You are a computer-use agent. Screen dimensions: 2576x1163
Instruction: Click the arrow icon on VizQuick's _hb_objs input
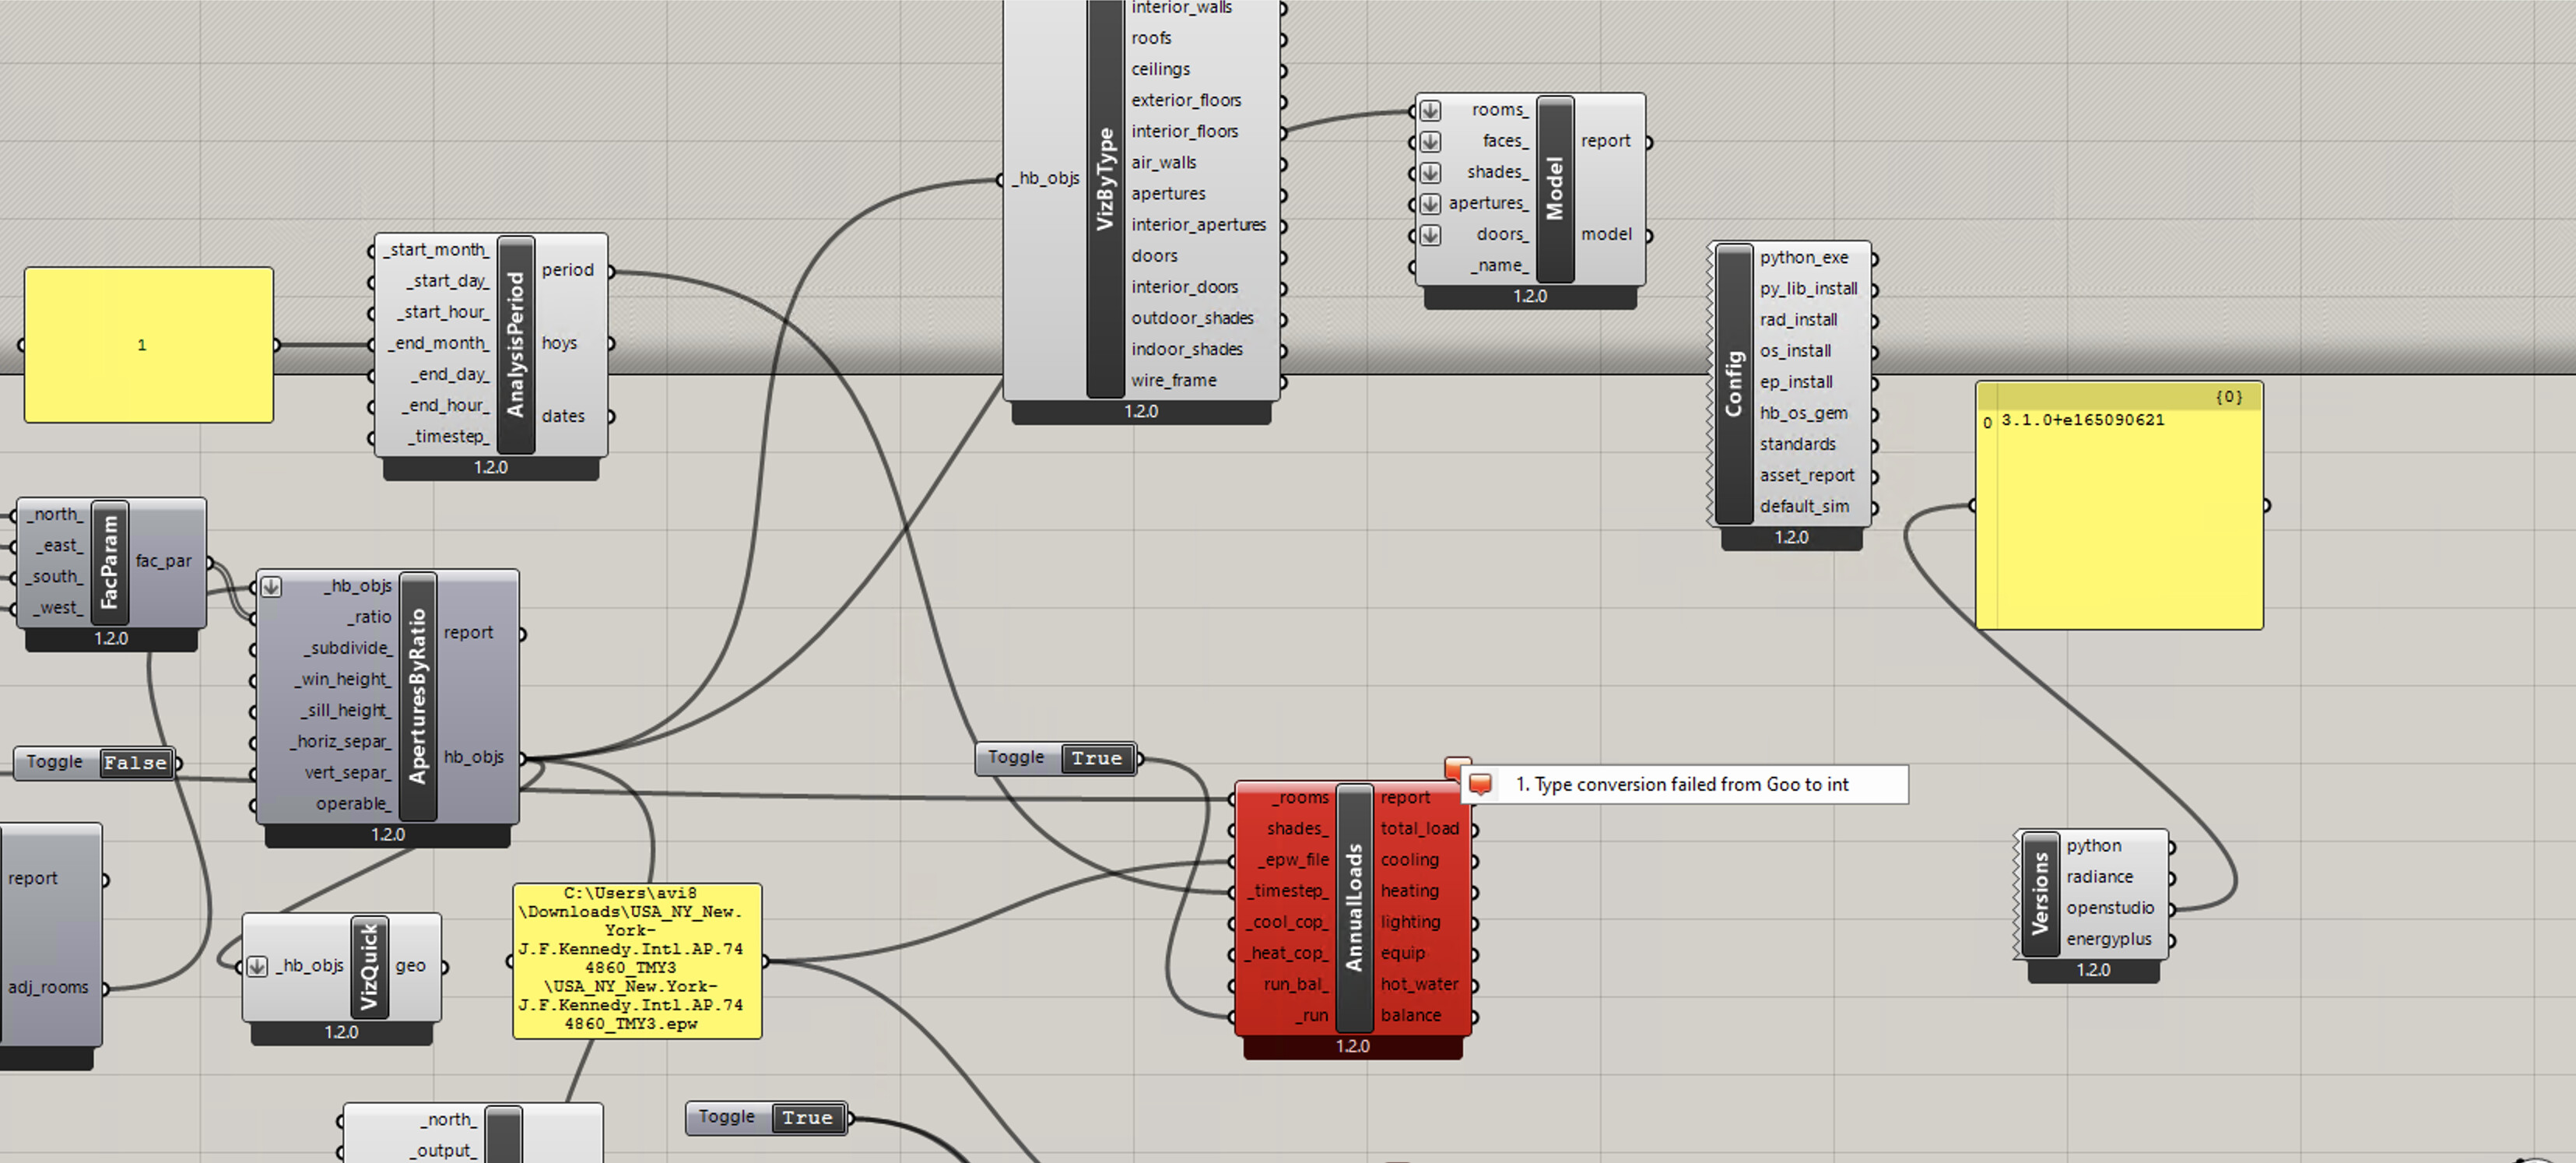[257, 966]
